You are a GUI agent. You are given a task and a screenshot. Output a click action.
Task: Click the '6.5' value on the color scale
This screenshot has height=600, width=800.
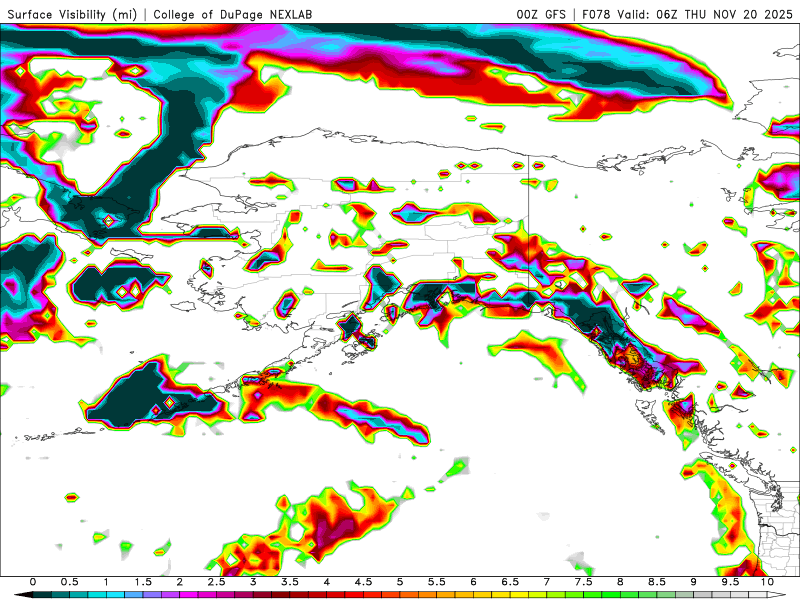[510, 582]
